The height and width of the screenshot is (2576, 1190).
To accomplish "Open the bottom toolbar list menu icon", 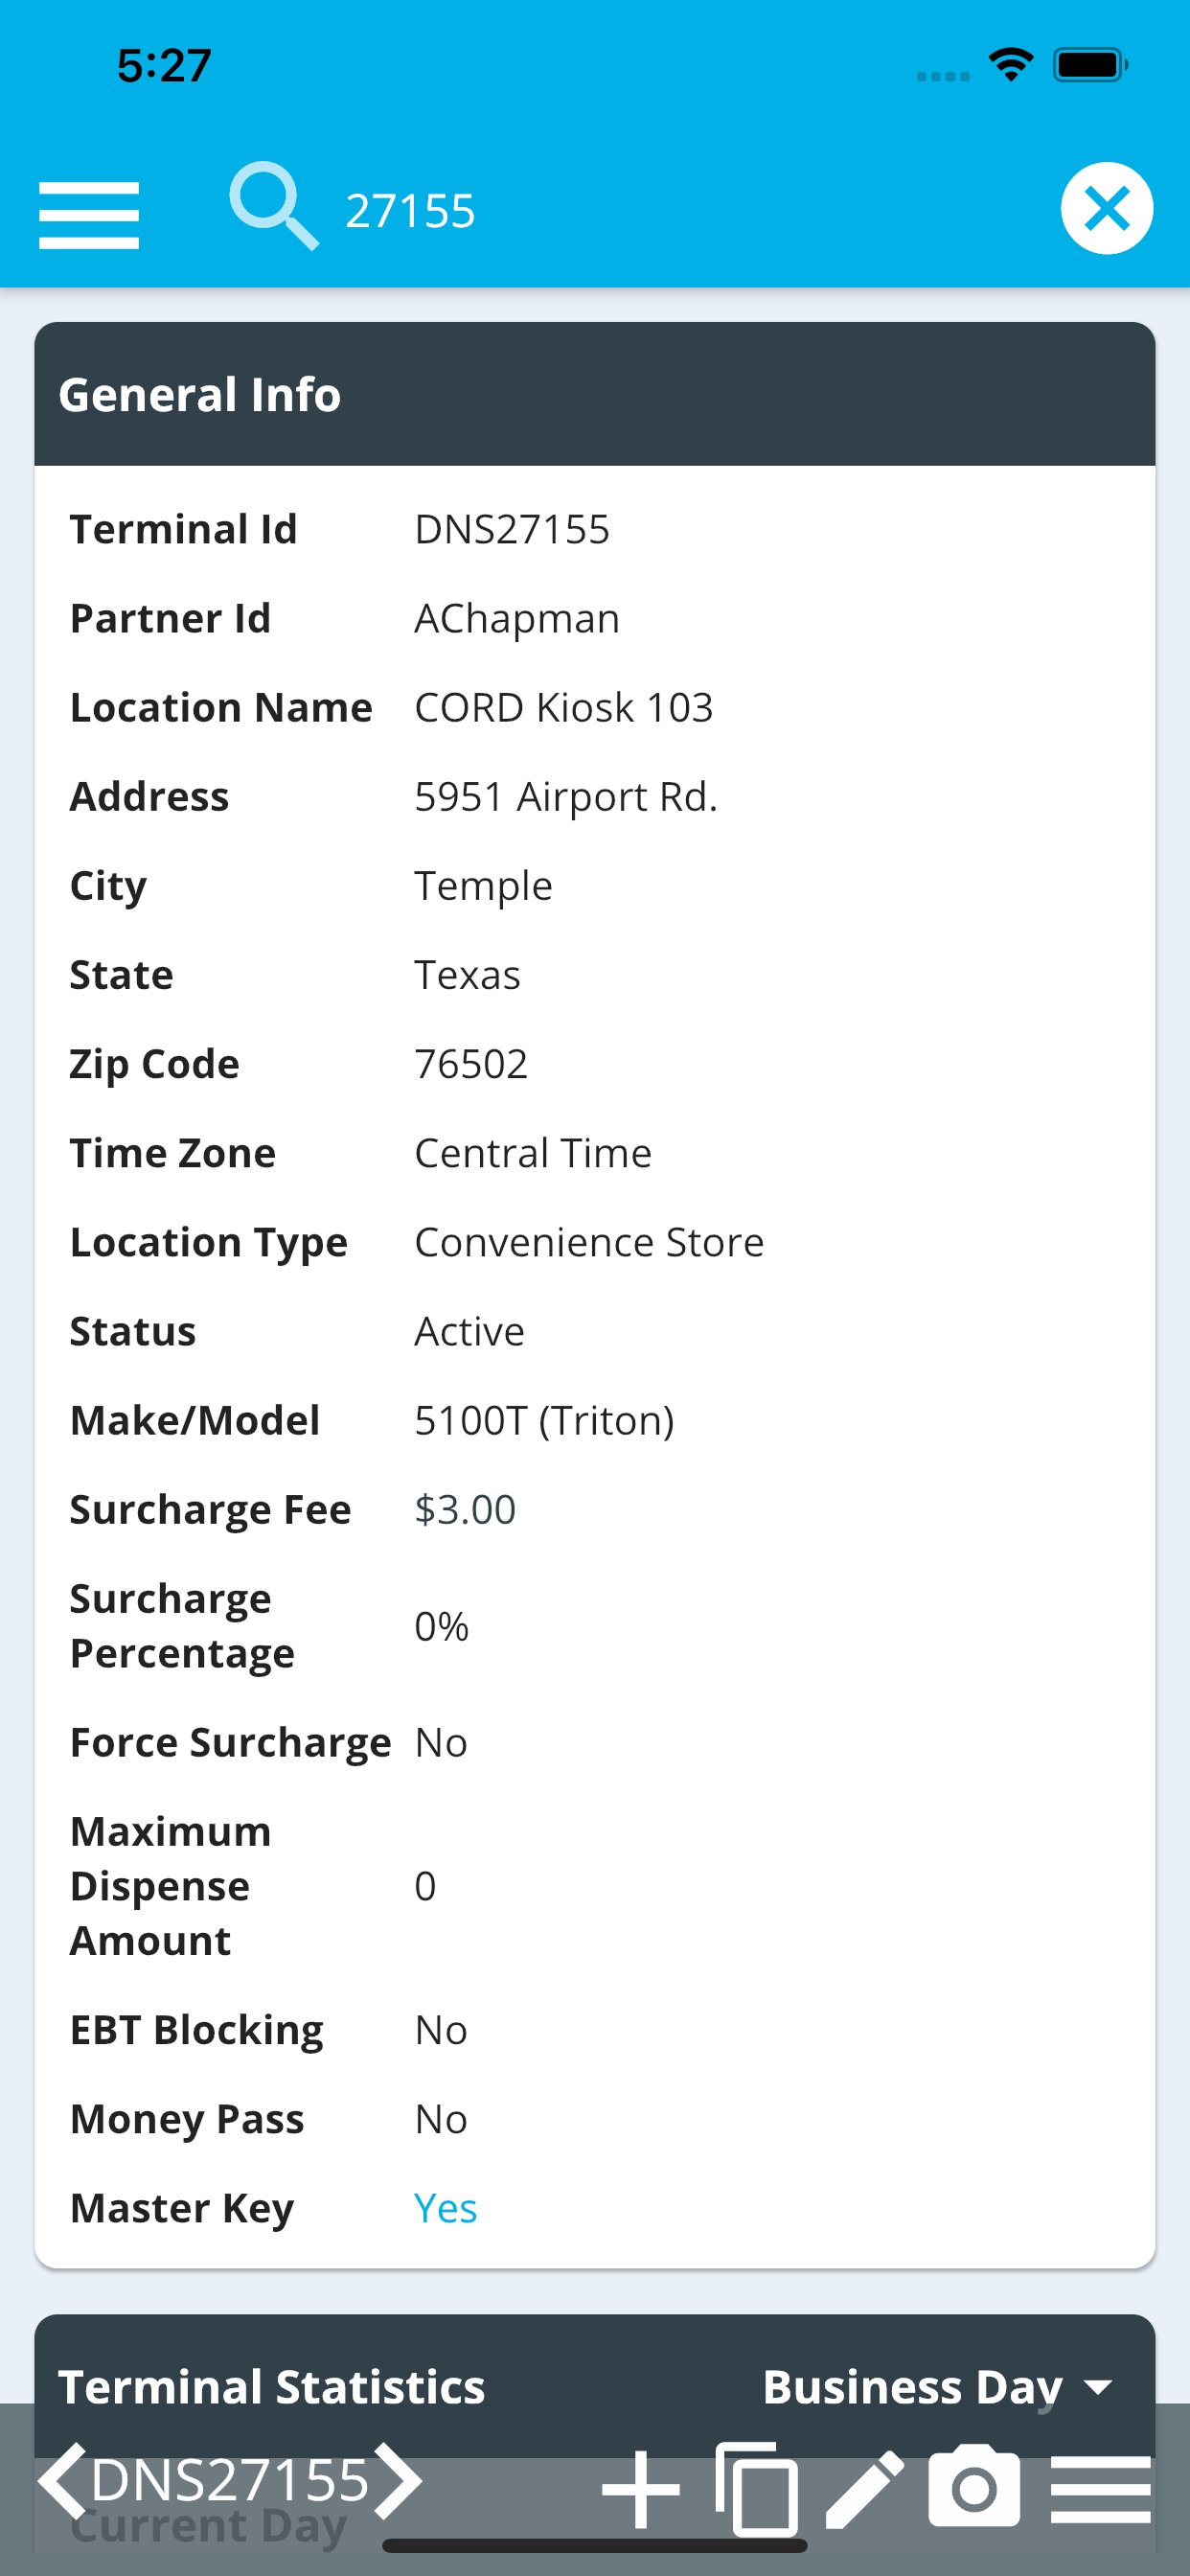I will point(1101,2488).
